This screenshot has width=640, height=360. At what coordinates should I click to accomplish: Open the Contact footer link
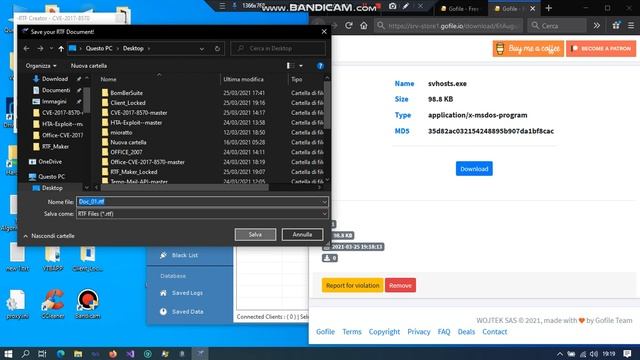(x=495, y=332)
